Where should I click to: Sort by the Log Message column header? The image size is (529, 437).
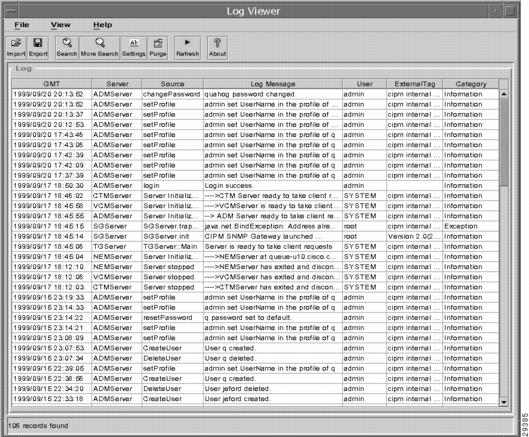click(273, 84)
